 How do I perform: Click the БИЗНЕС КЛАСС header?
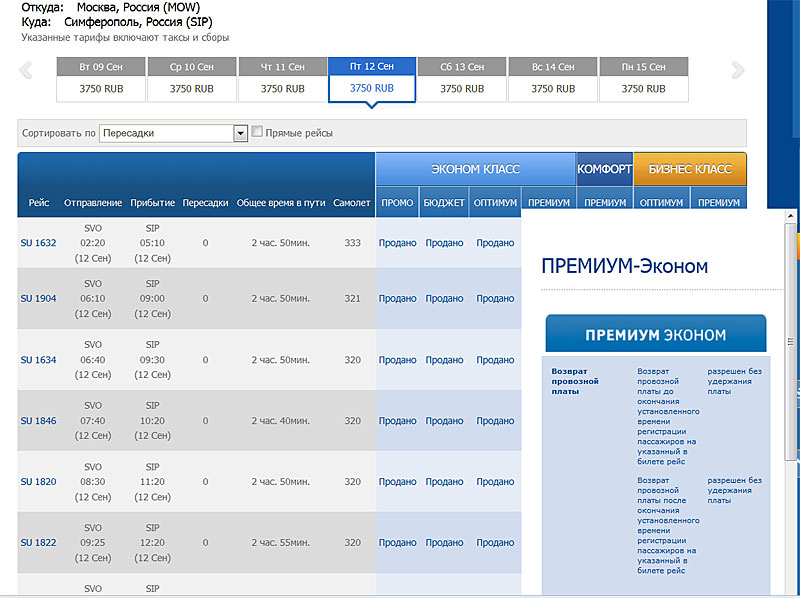click(690, 169)
